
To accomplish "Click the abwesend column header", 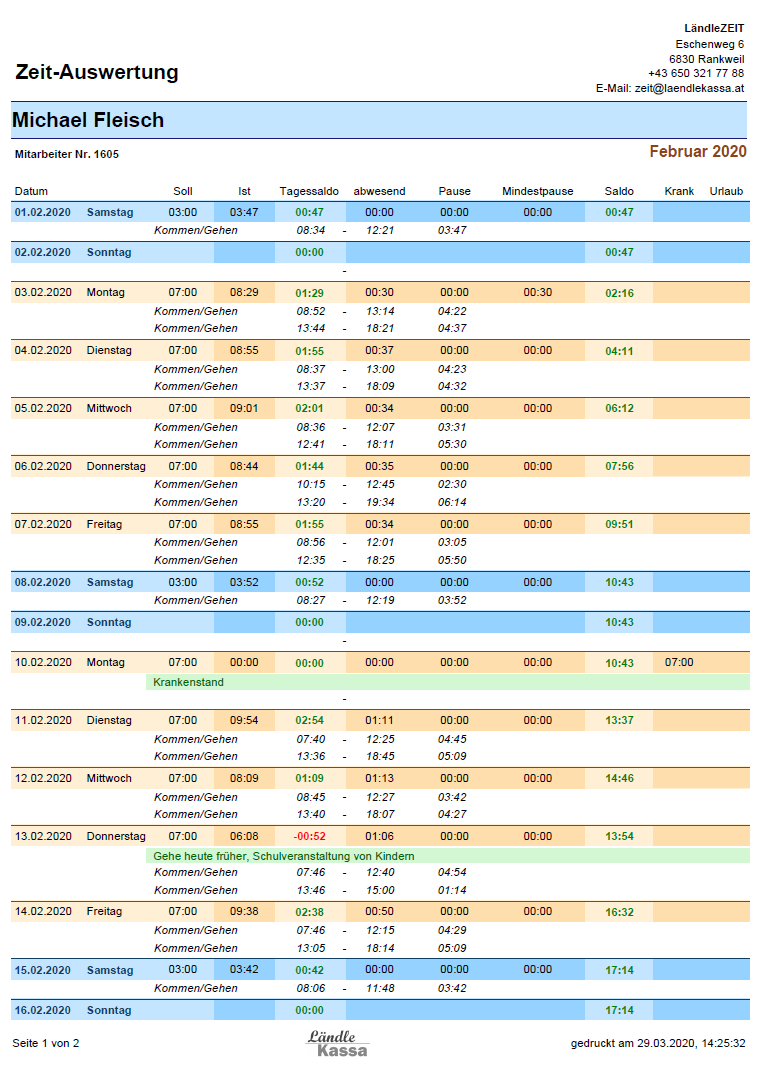I will coord(380,191).
